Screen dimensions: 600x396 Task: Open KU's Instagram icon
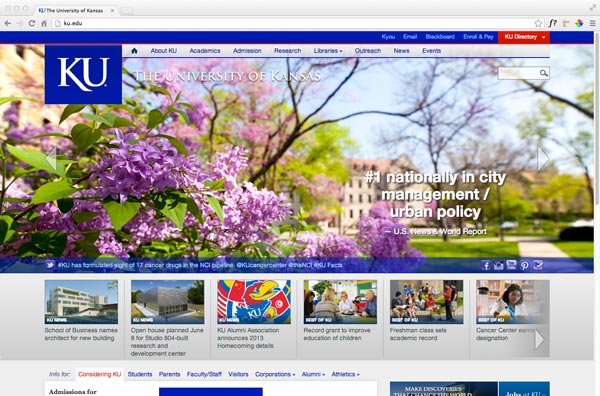[x=499, y=265]
